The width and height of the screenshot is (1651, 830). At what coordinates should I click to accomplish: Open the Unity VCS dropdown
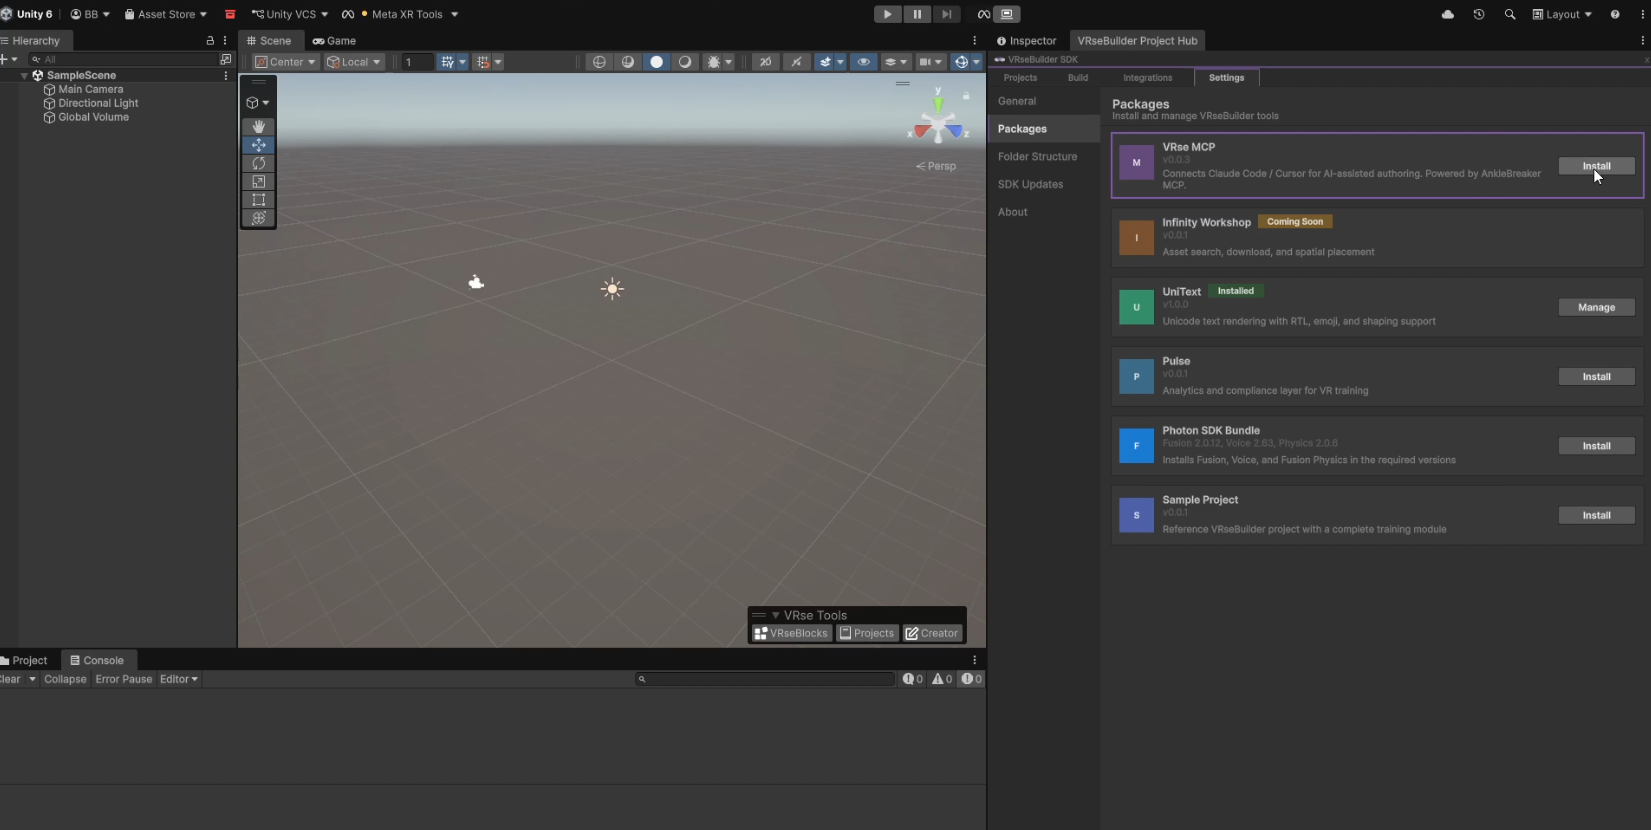tap(290, 14)
